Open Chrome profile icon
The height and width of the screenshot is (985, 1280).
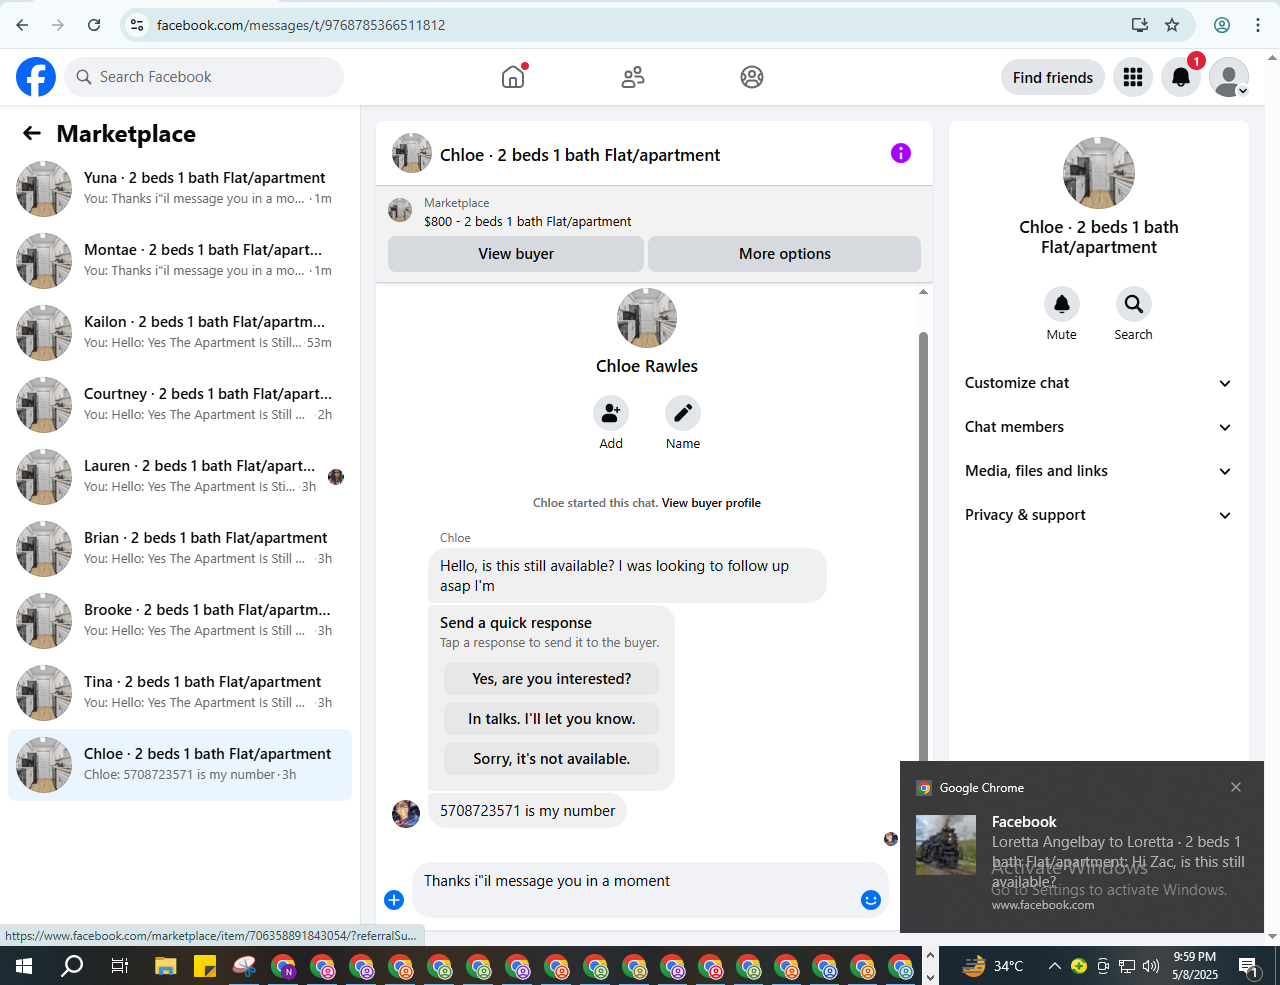(x=1222, y=25)
